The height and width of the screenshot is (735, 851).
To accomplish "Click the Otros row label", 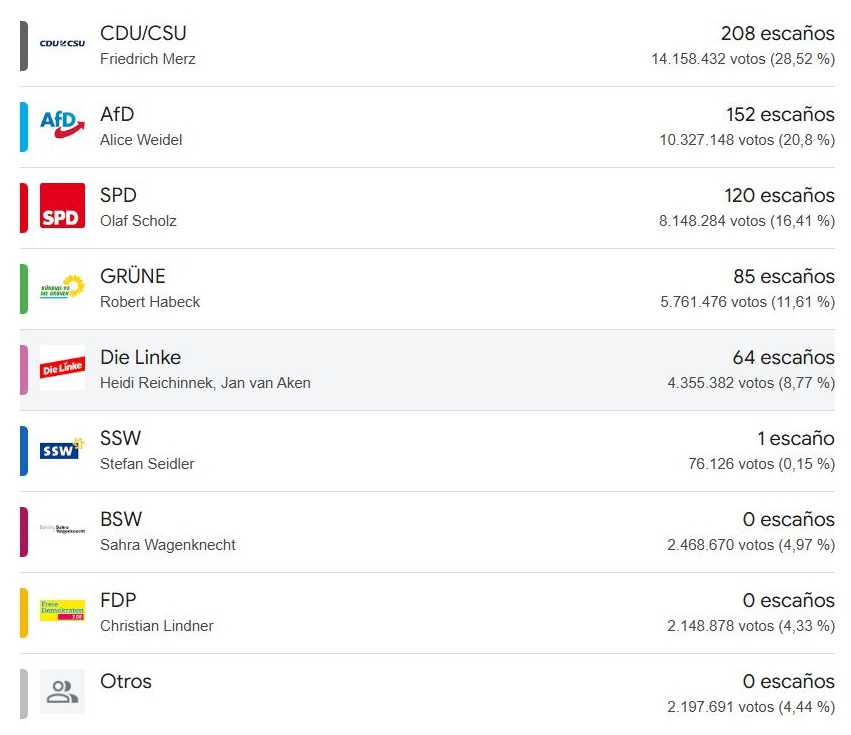I will point(126,681).
